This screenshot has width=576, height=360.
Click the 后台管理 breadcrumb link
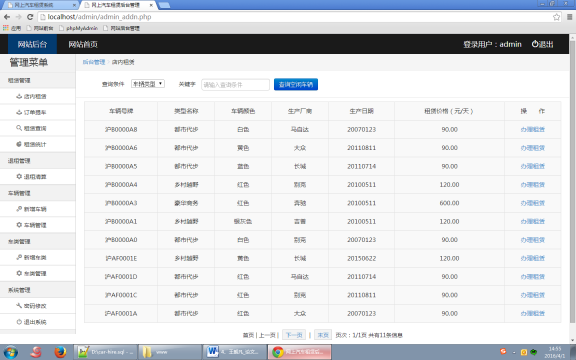click(94, 62)
